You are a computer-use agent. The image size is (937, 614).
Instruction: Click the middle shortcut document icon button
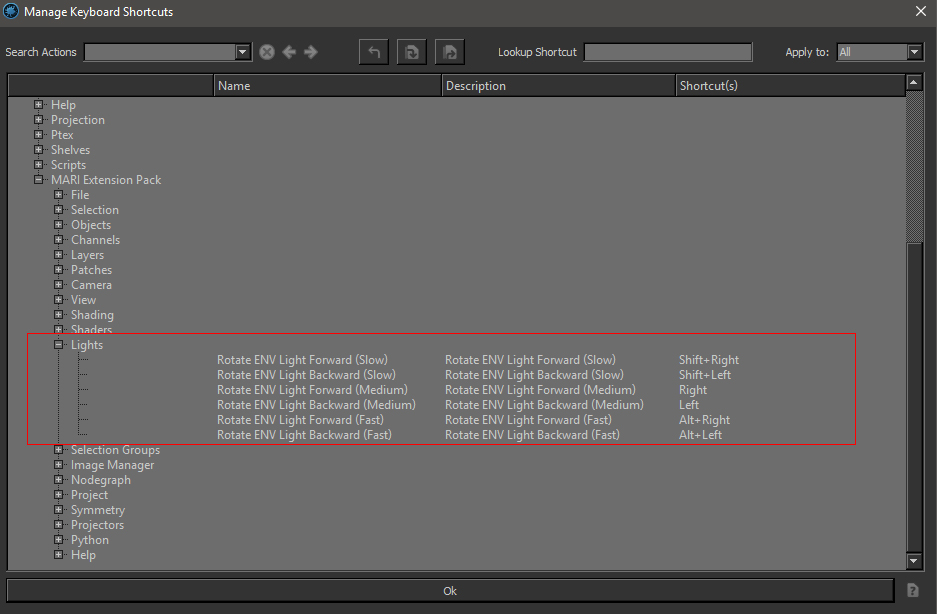pos(411,52)
